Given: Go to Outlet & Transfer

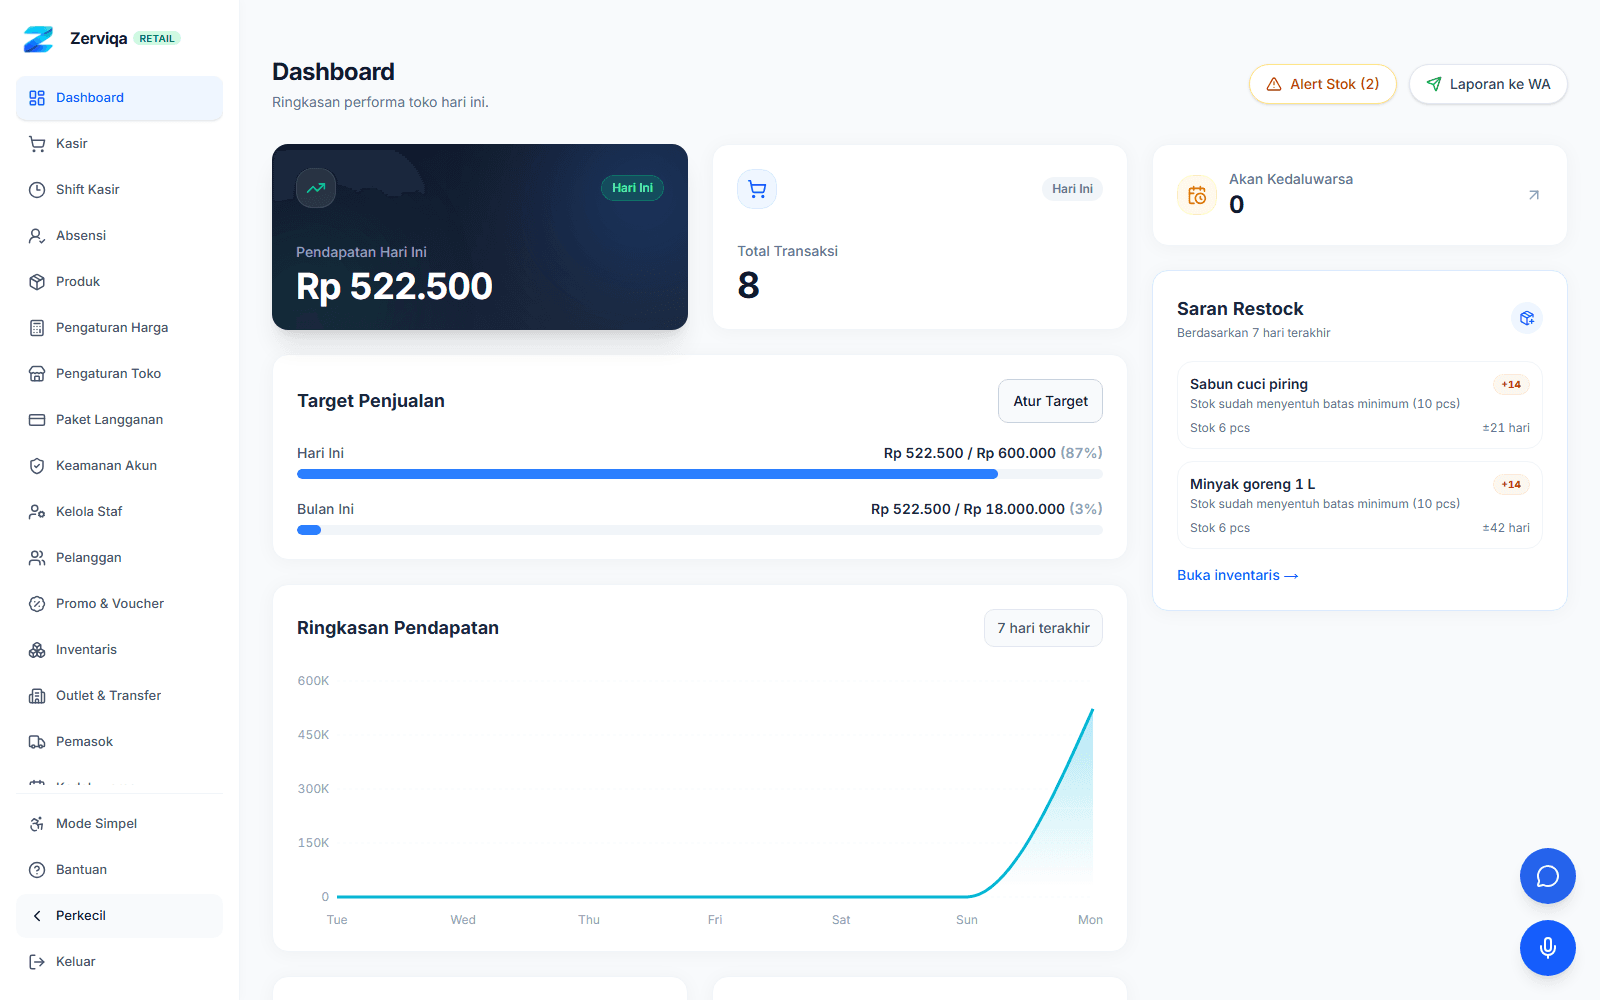Looking at the screenshot, I should tap(119, 696).
